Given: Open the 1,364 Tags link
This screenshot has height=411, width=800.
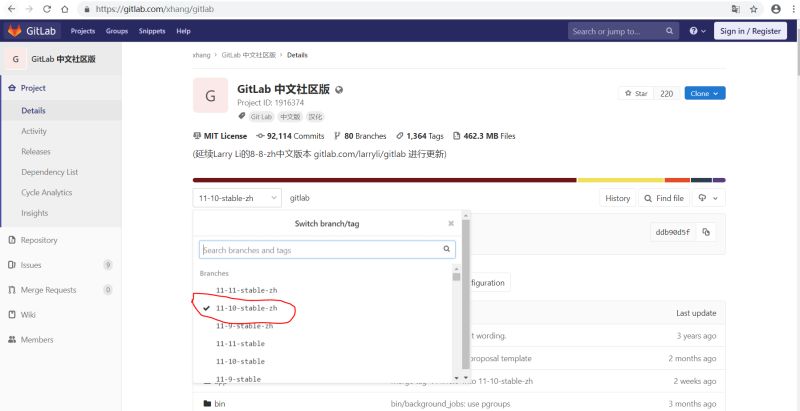Looking at the screenshot, I should 420,136.
